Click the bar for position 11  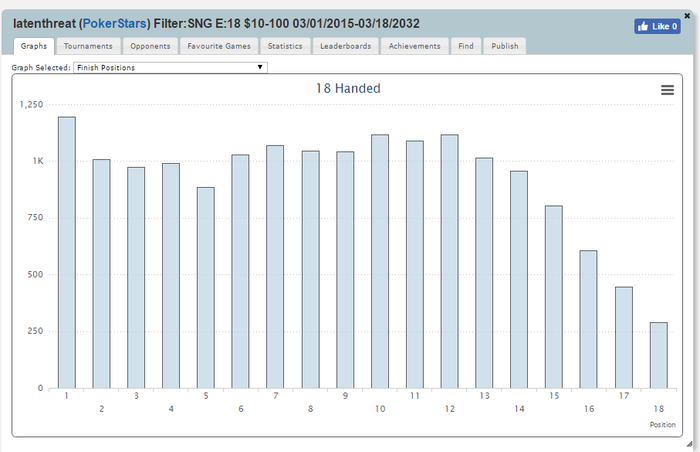pos(415,265)
